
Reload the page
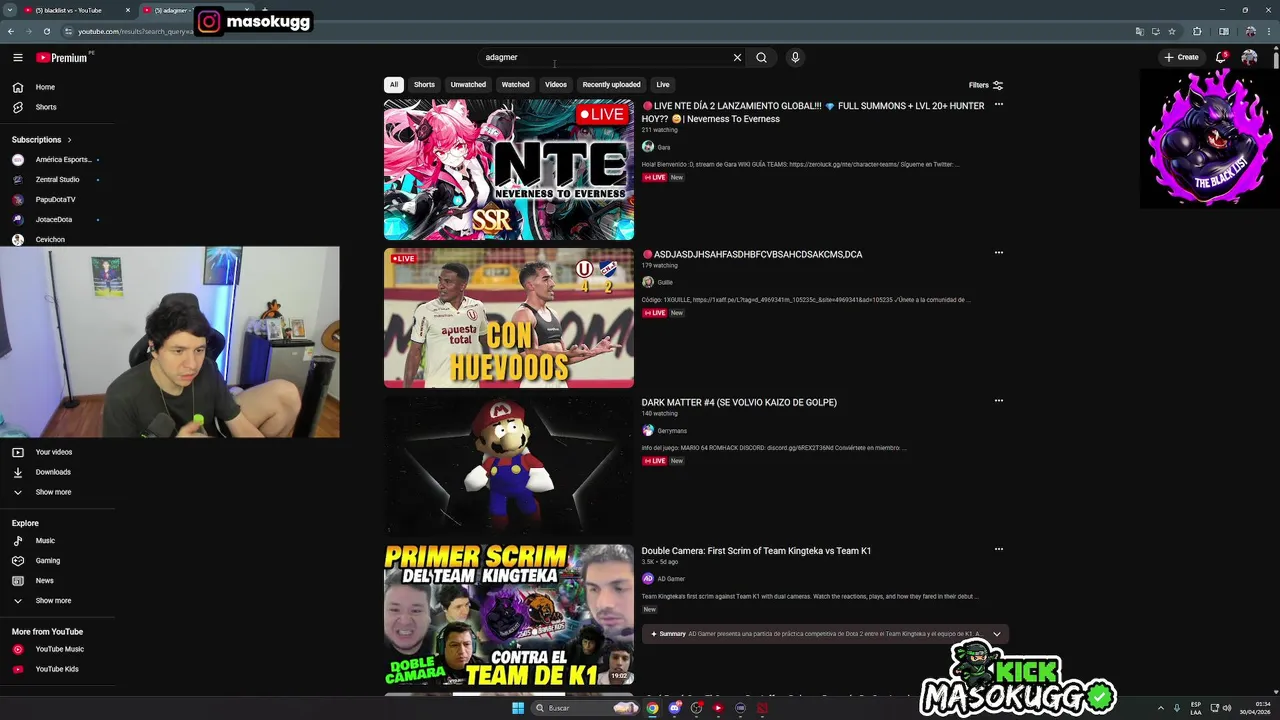point(46,31)
